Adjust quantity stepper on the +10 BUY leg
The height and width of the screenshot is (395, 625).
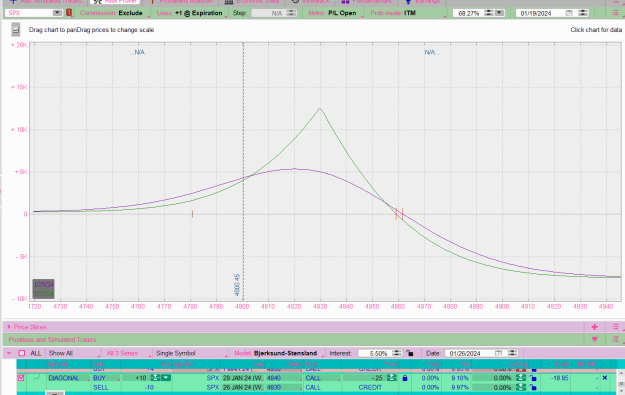coord(155,378)
